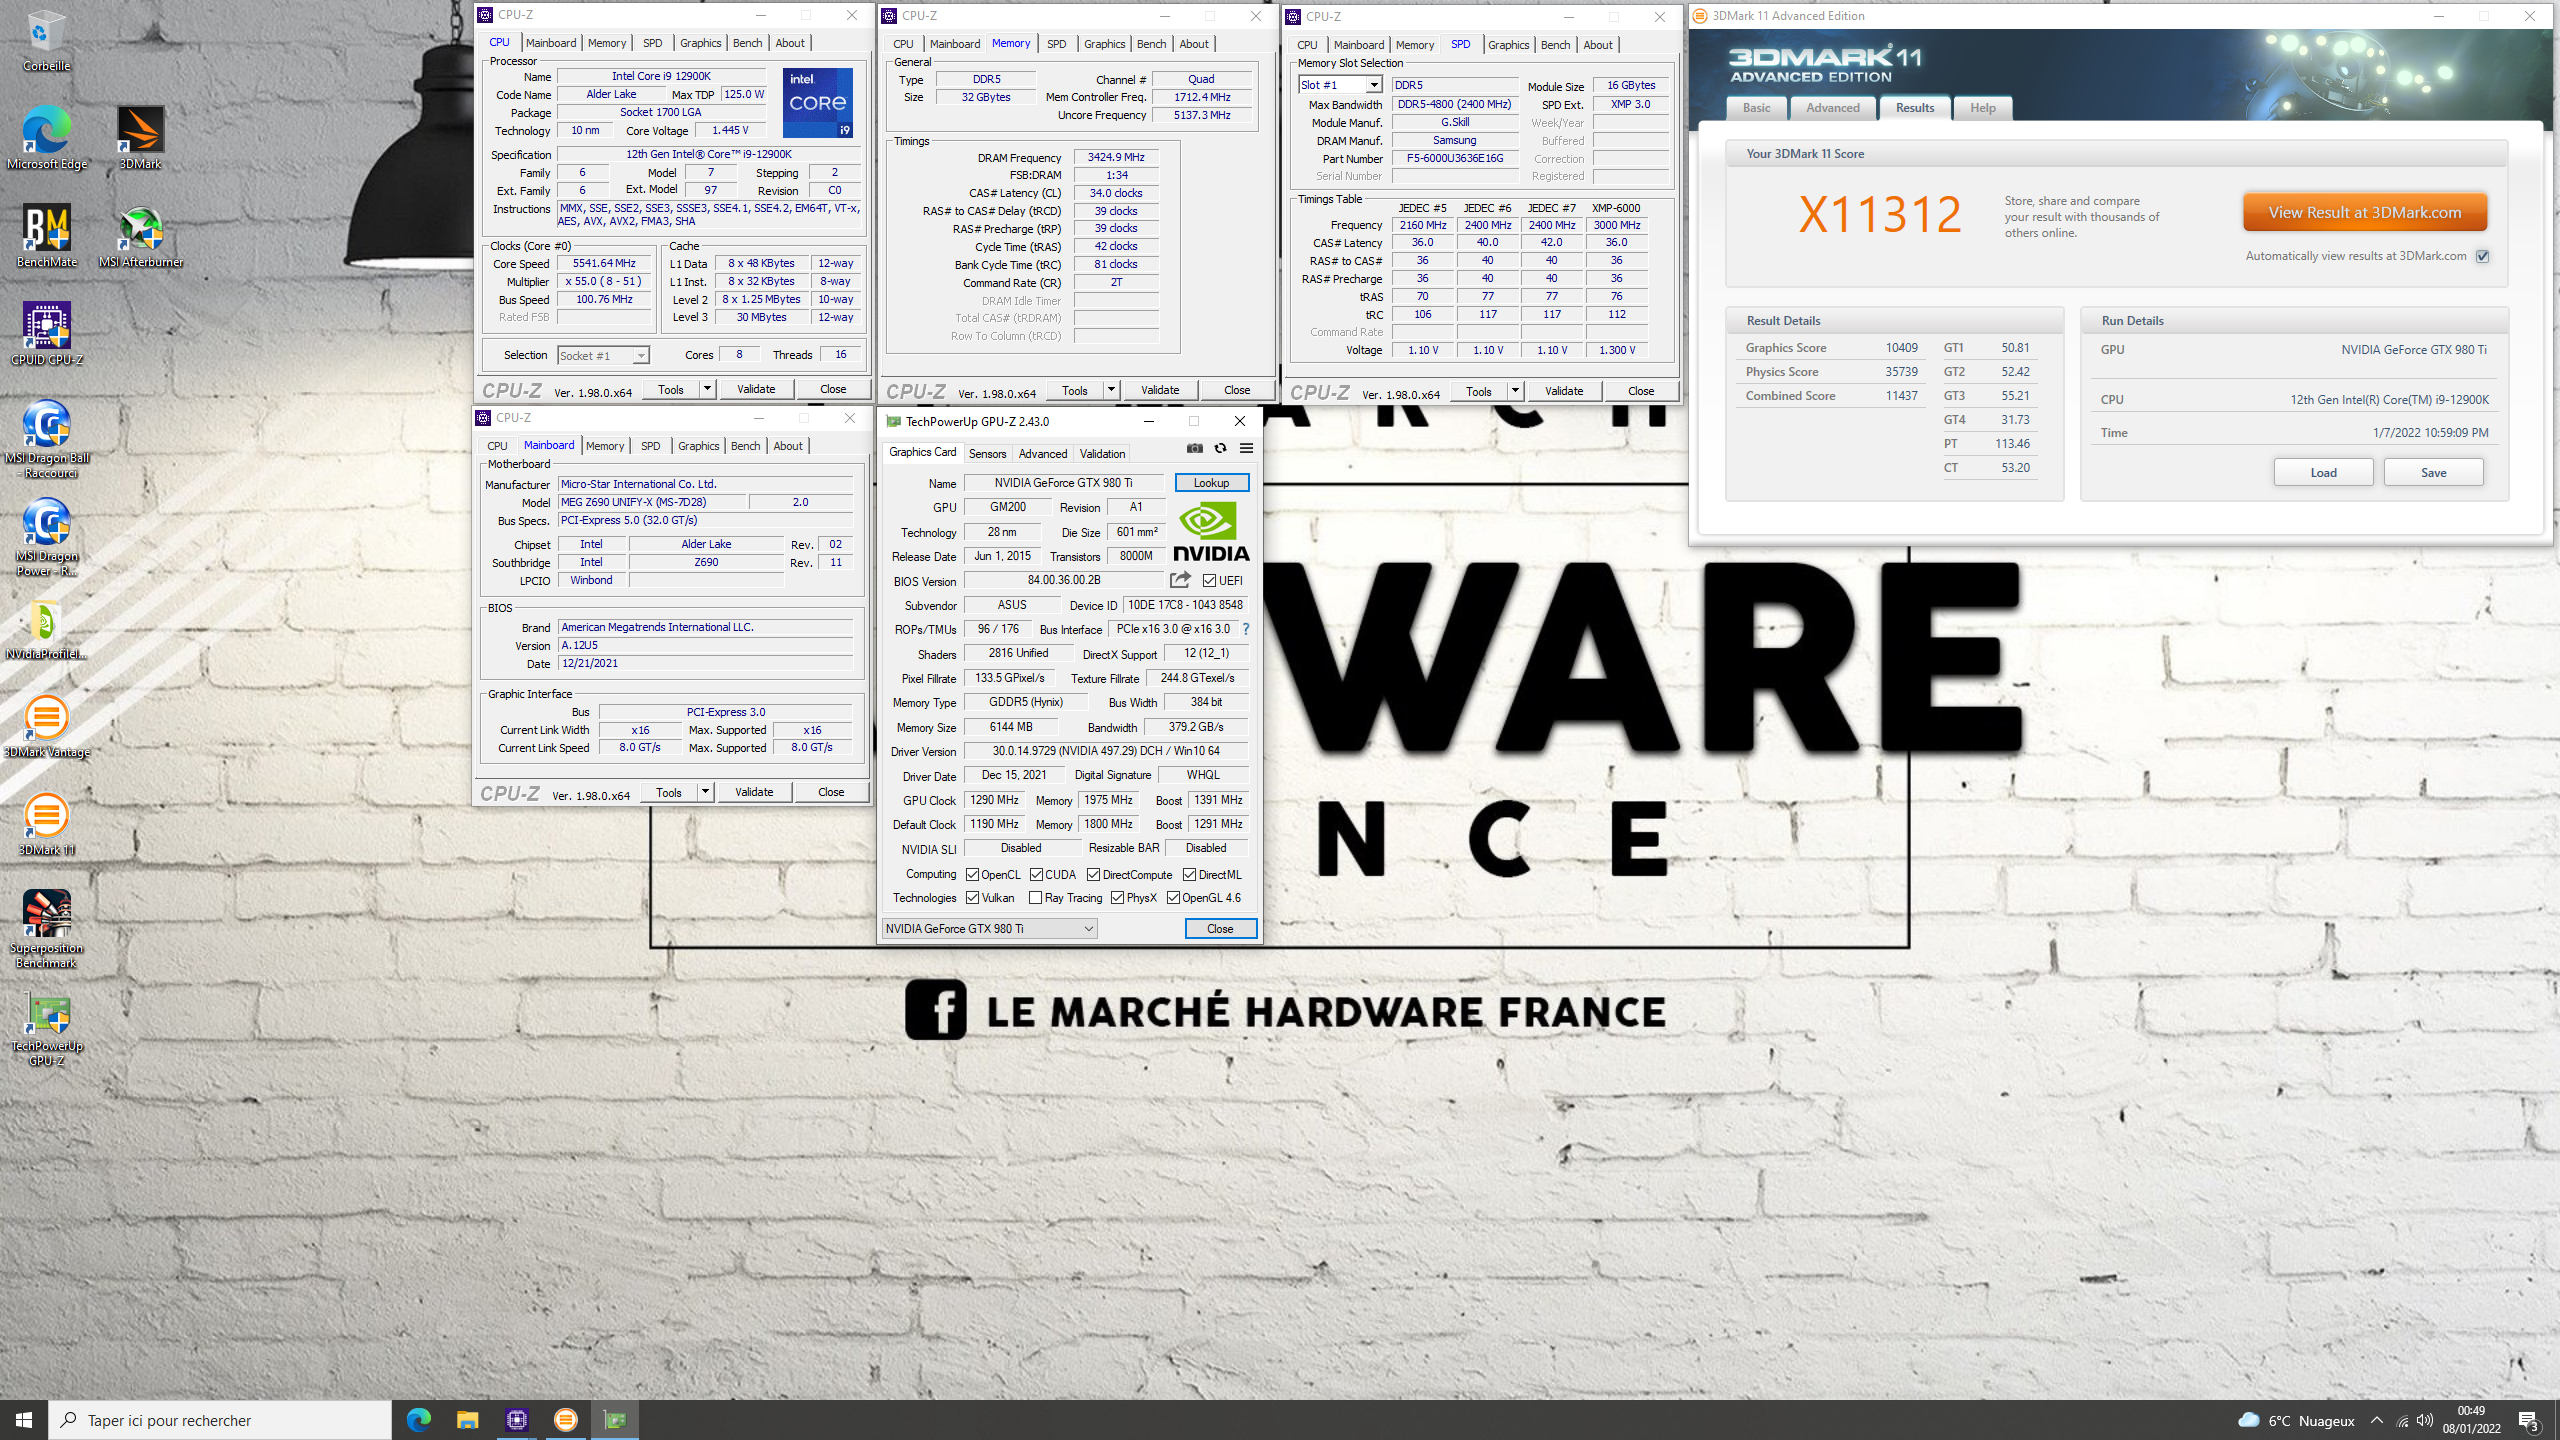2560x1440 pixels.
Task: Expand Tools arrow in CPU-Z Memory window
Action: (1111, 390)
